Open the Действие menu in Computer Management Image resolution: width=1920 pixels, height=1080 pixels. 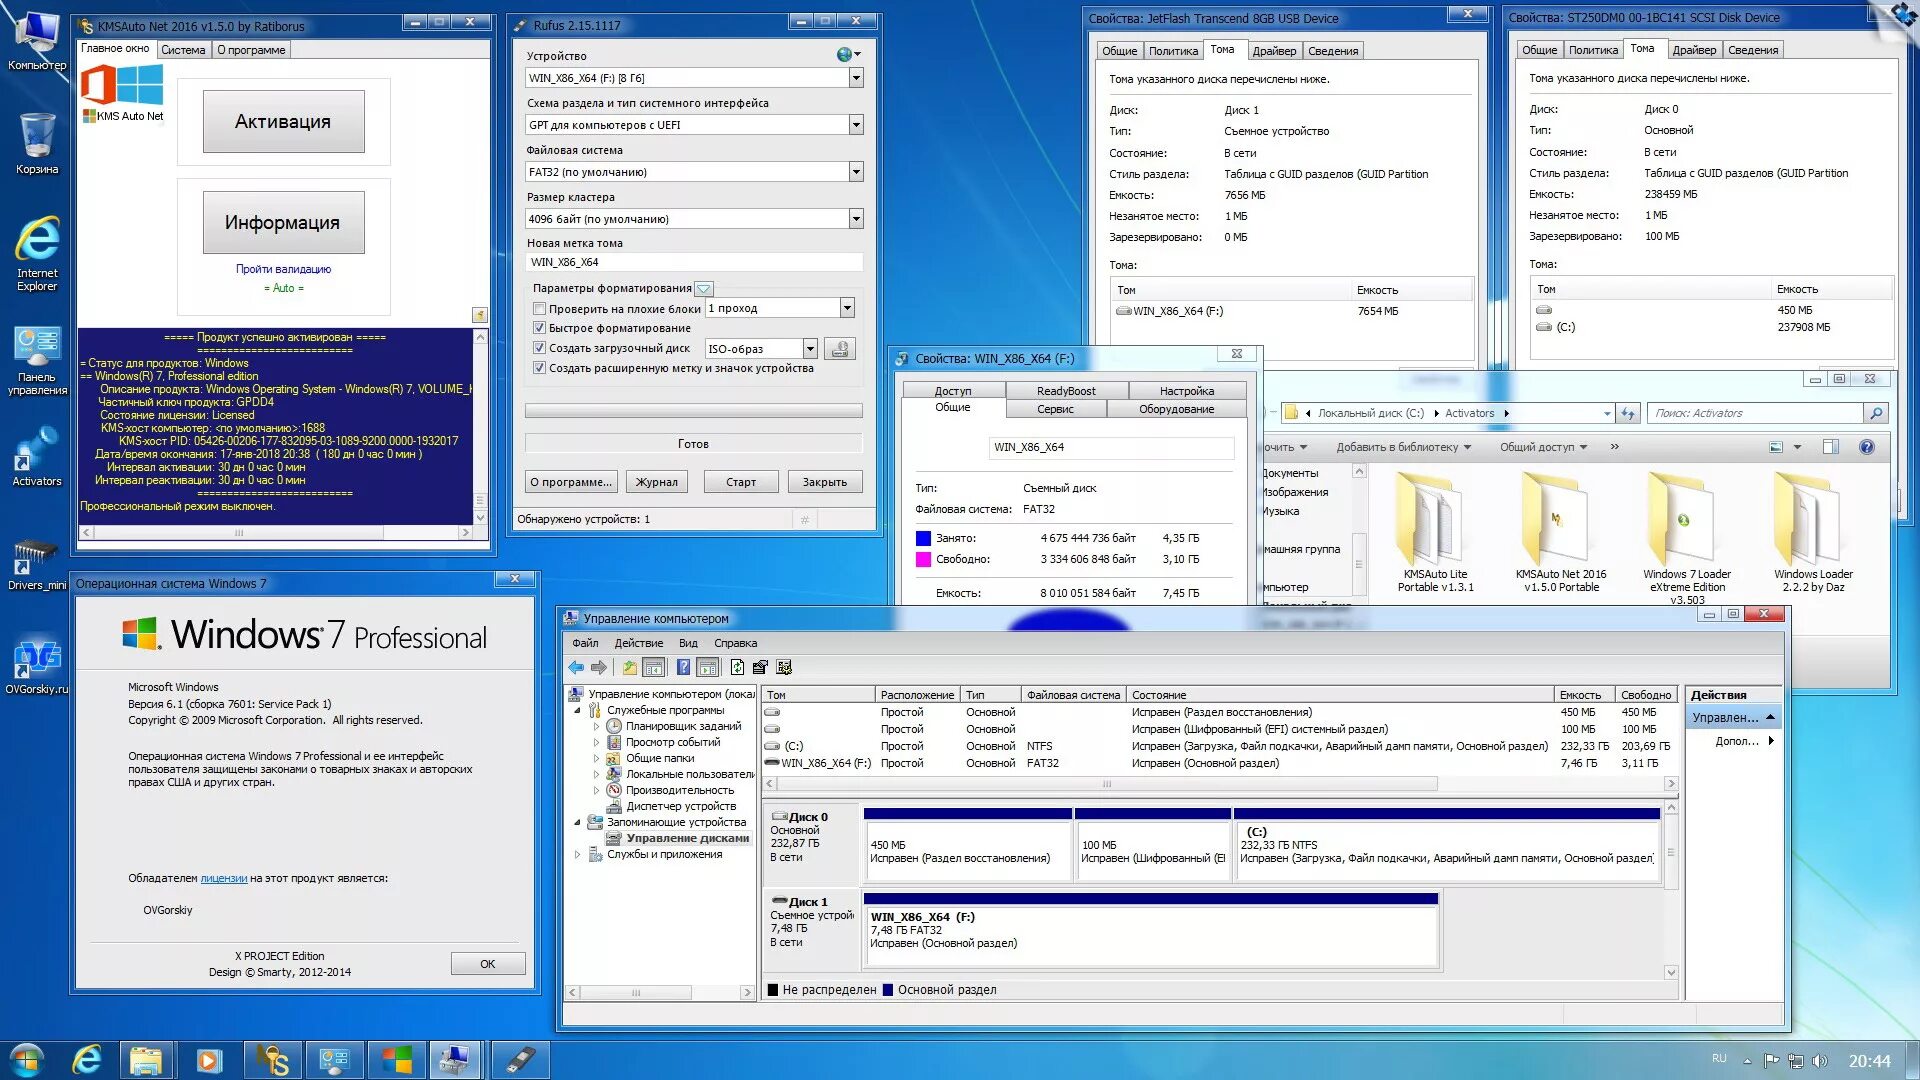(638, 643)
